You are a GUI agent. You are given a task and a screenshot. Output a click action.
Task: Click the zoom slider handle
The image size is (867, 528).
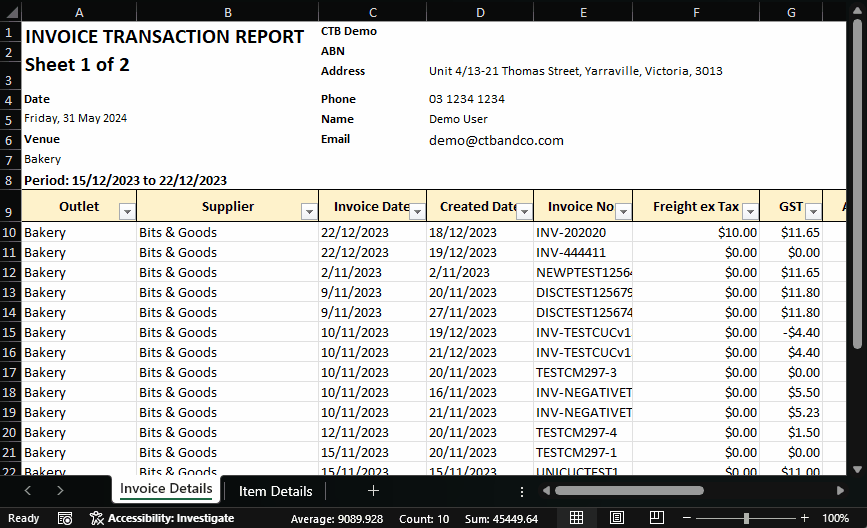[746, 518]
